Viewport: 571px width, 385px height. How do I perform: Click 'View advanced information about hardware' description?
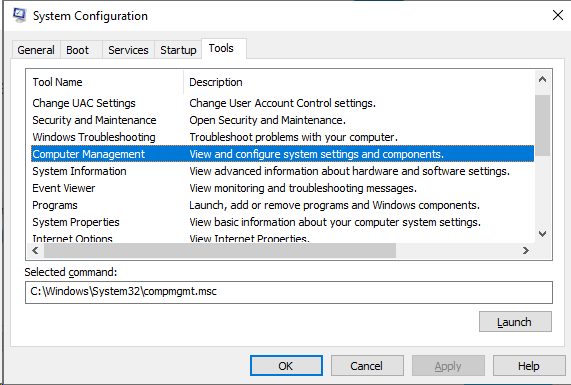pos(350,171)
